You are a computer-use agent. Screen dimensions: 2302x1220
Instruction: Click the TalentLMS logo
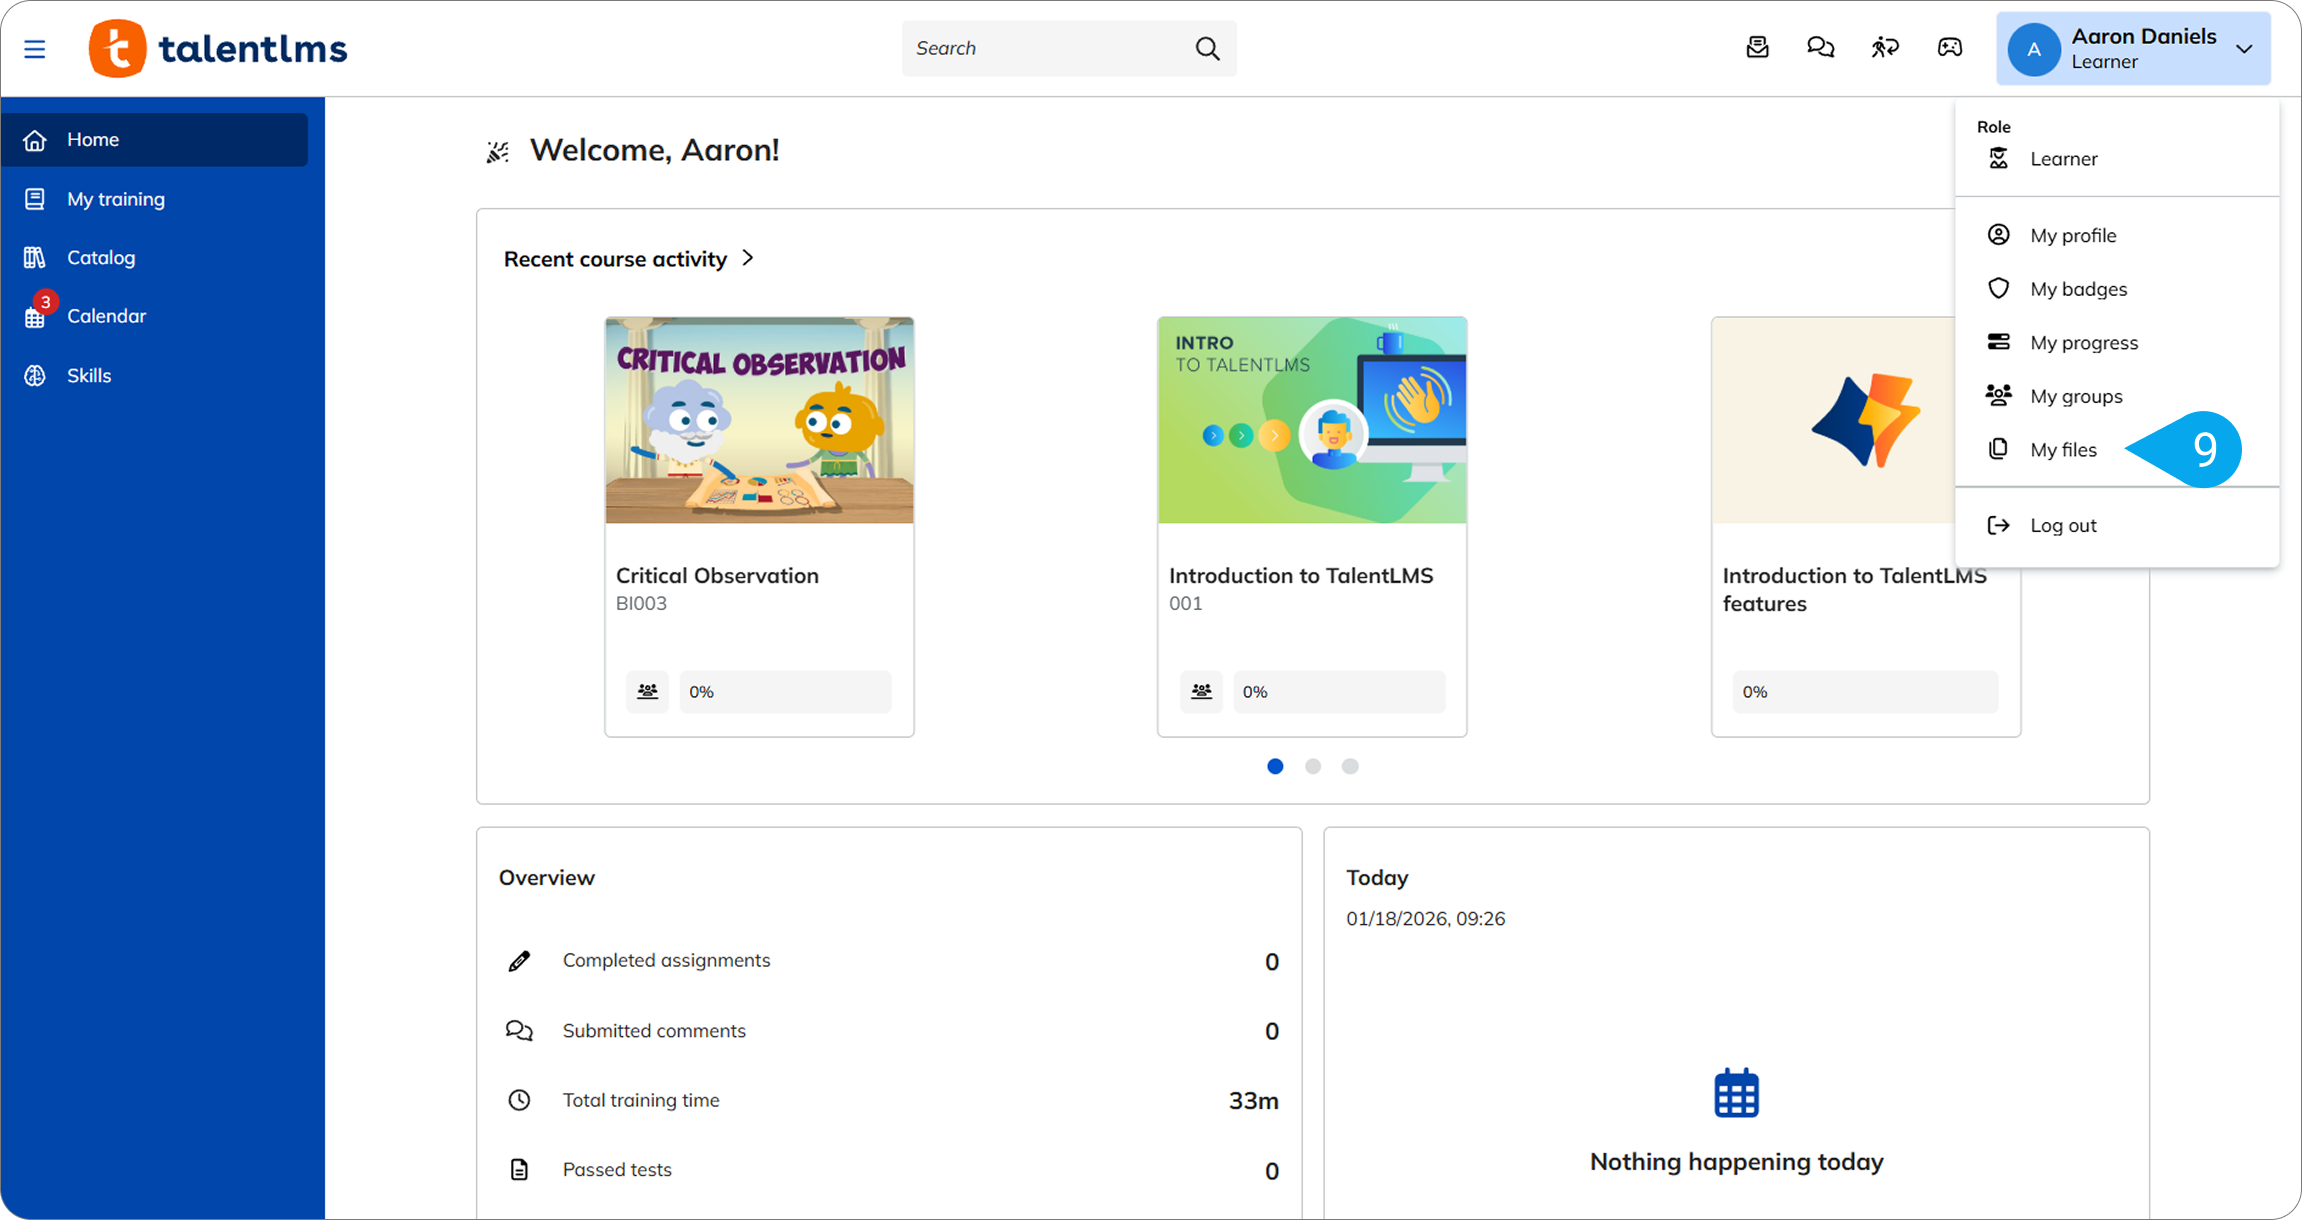218,48
